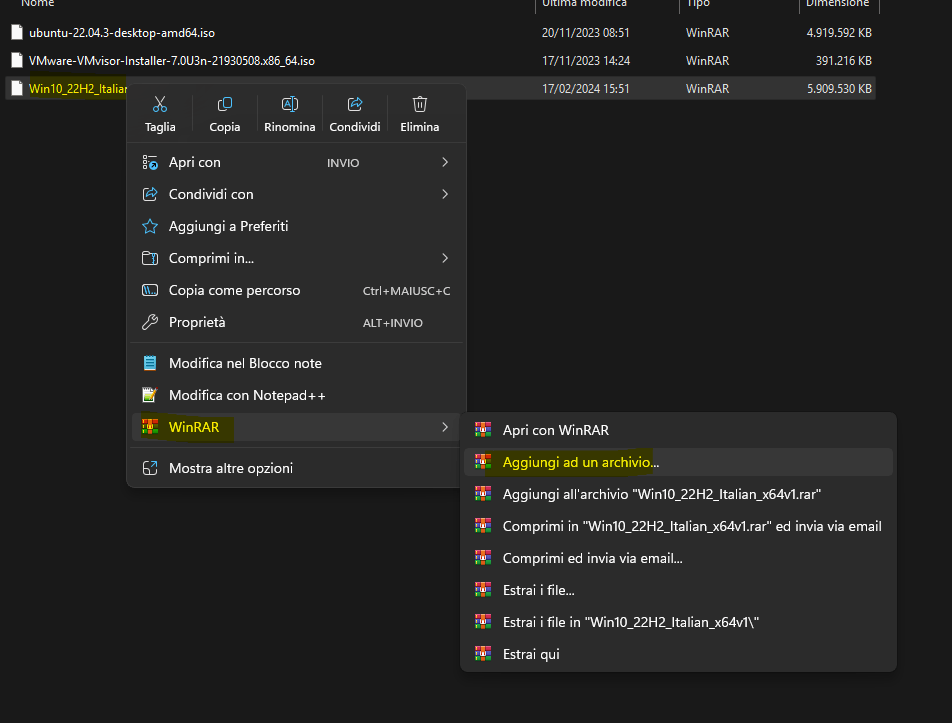952x723 pixels.
Task: Click the Condividi share icon
Action: (355, 105)
